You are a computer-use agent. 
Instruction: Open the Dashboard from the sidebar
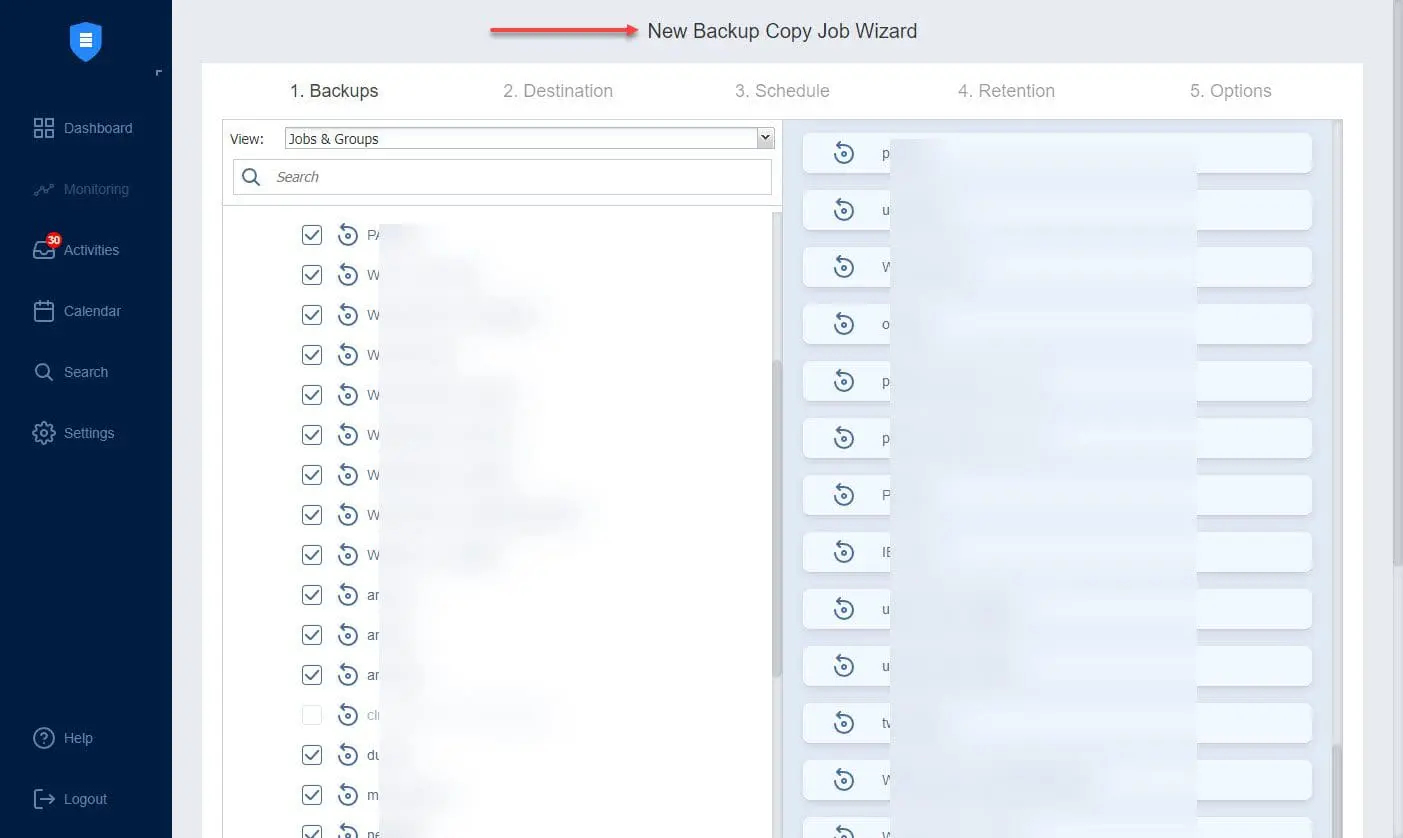[x=85, y=128]
